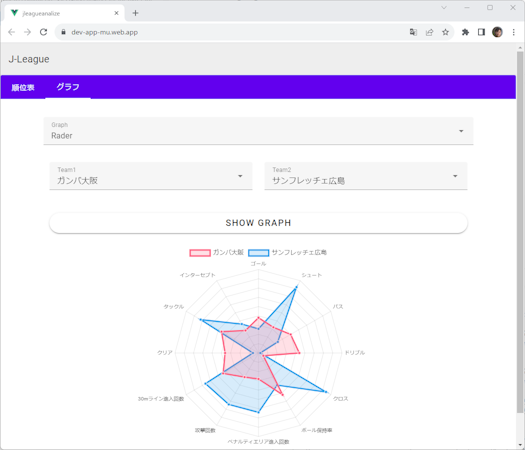Open the Chrome three-dot menu
The image size is (525, 450).
[513, 32]
